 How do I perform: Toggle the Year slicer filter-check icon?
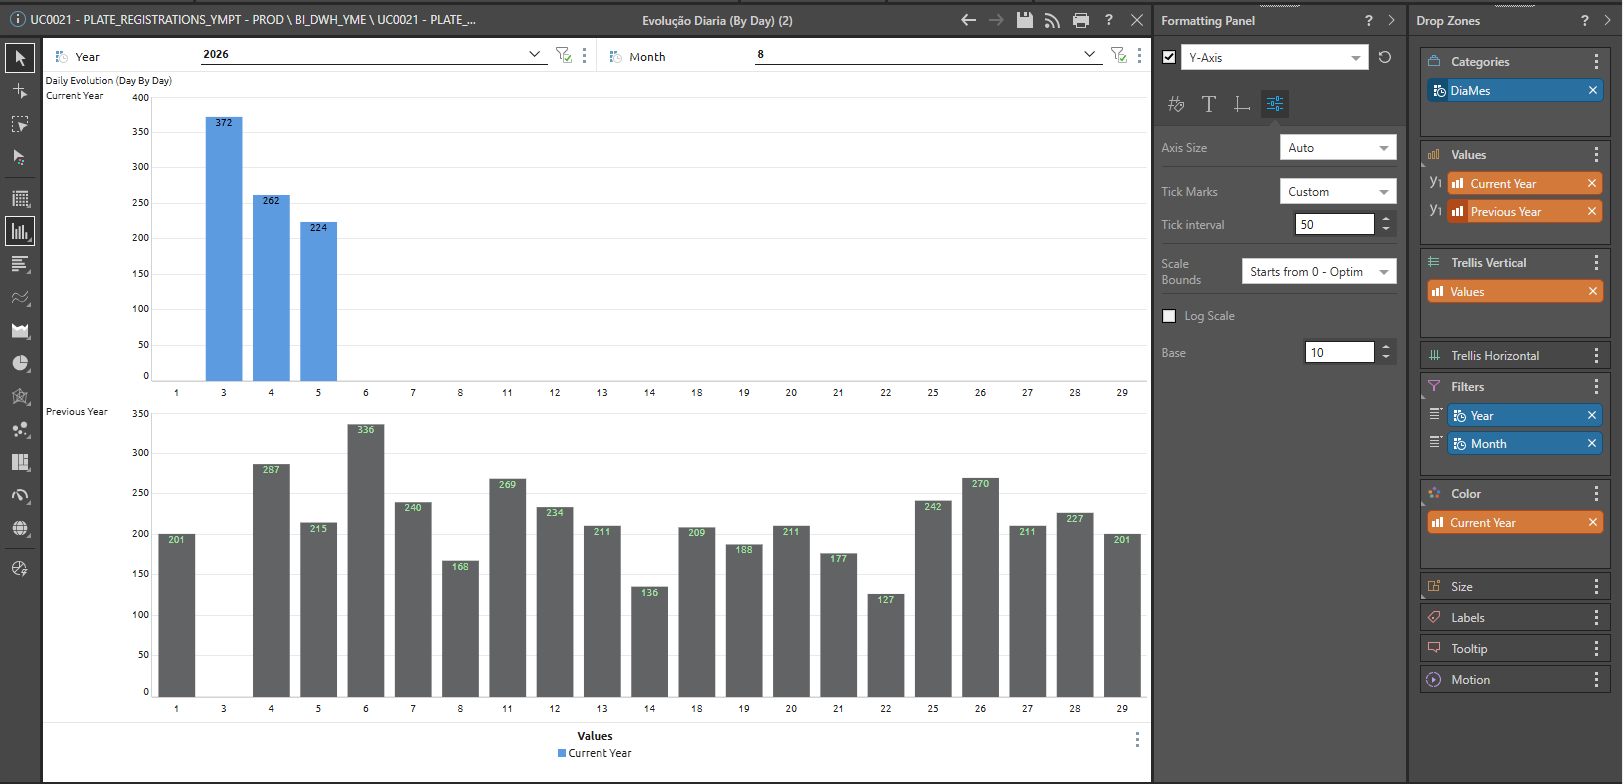point(564,55)
